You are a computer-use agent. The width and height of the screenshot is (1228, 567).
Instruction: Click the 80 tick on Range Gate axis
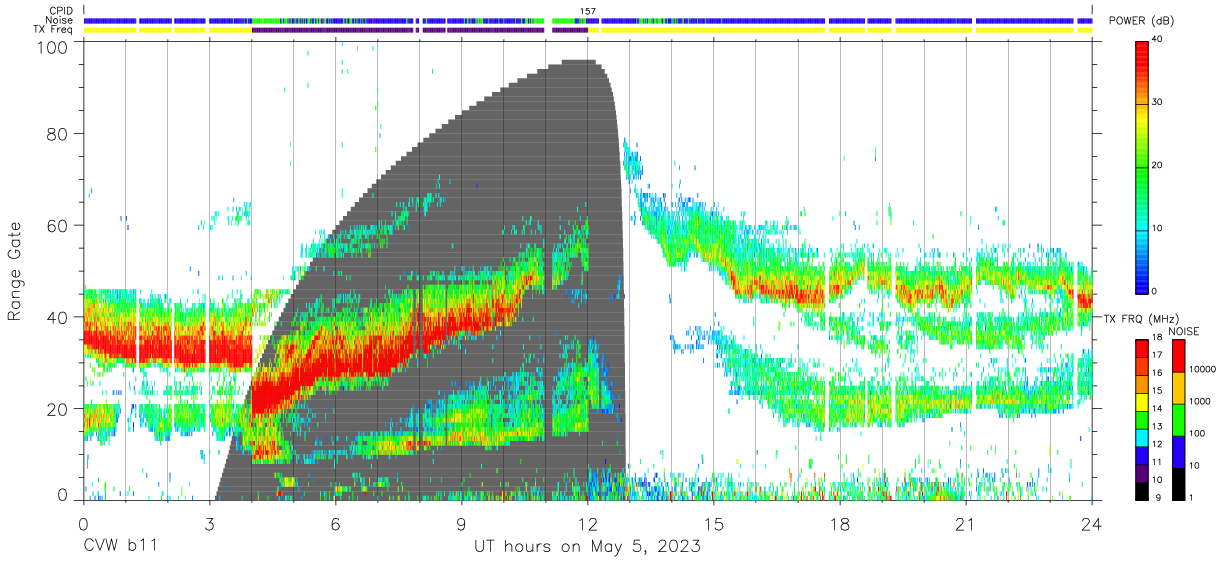[x=57, y=133]
